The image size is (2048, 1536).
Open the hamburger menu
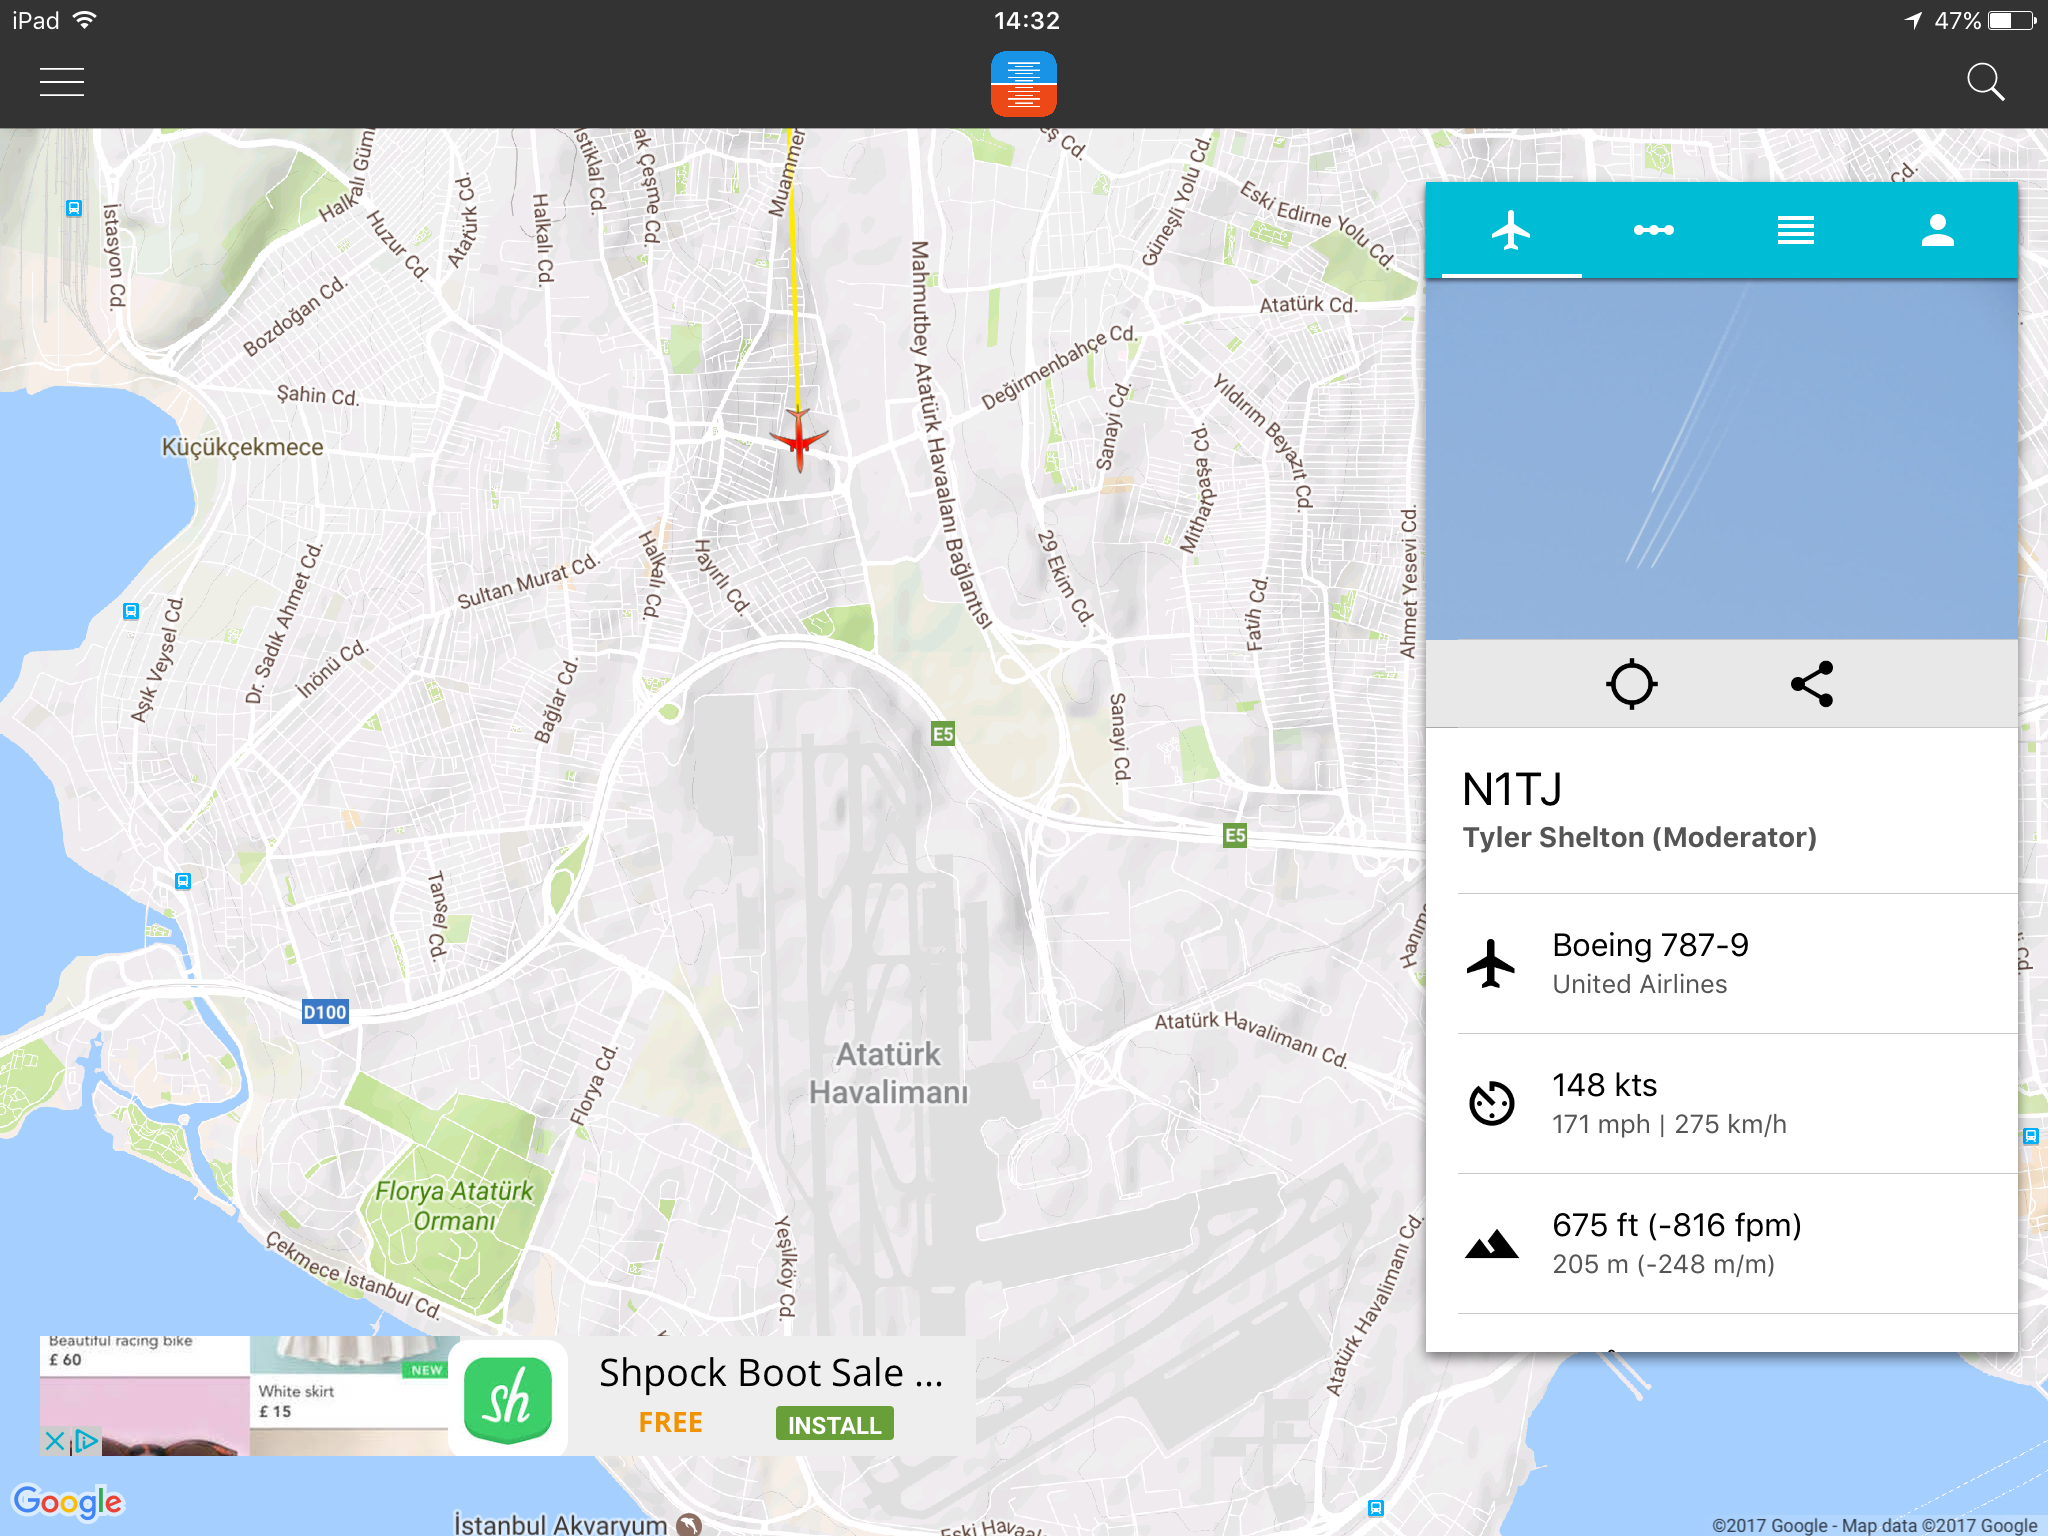pos(62,82)
